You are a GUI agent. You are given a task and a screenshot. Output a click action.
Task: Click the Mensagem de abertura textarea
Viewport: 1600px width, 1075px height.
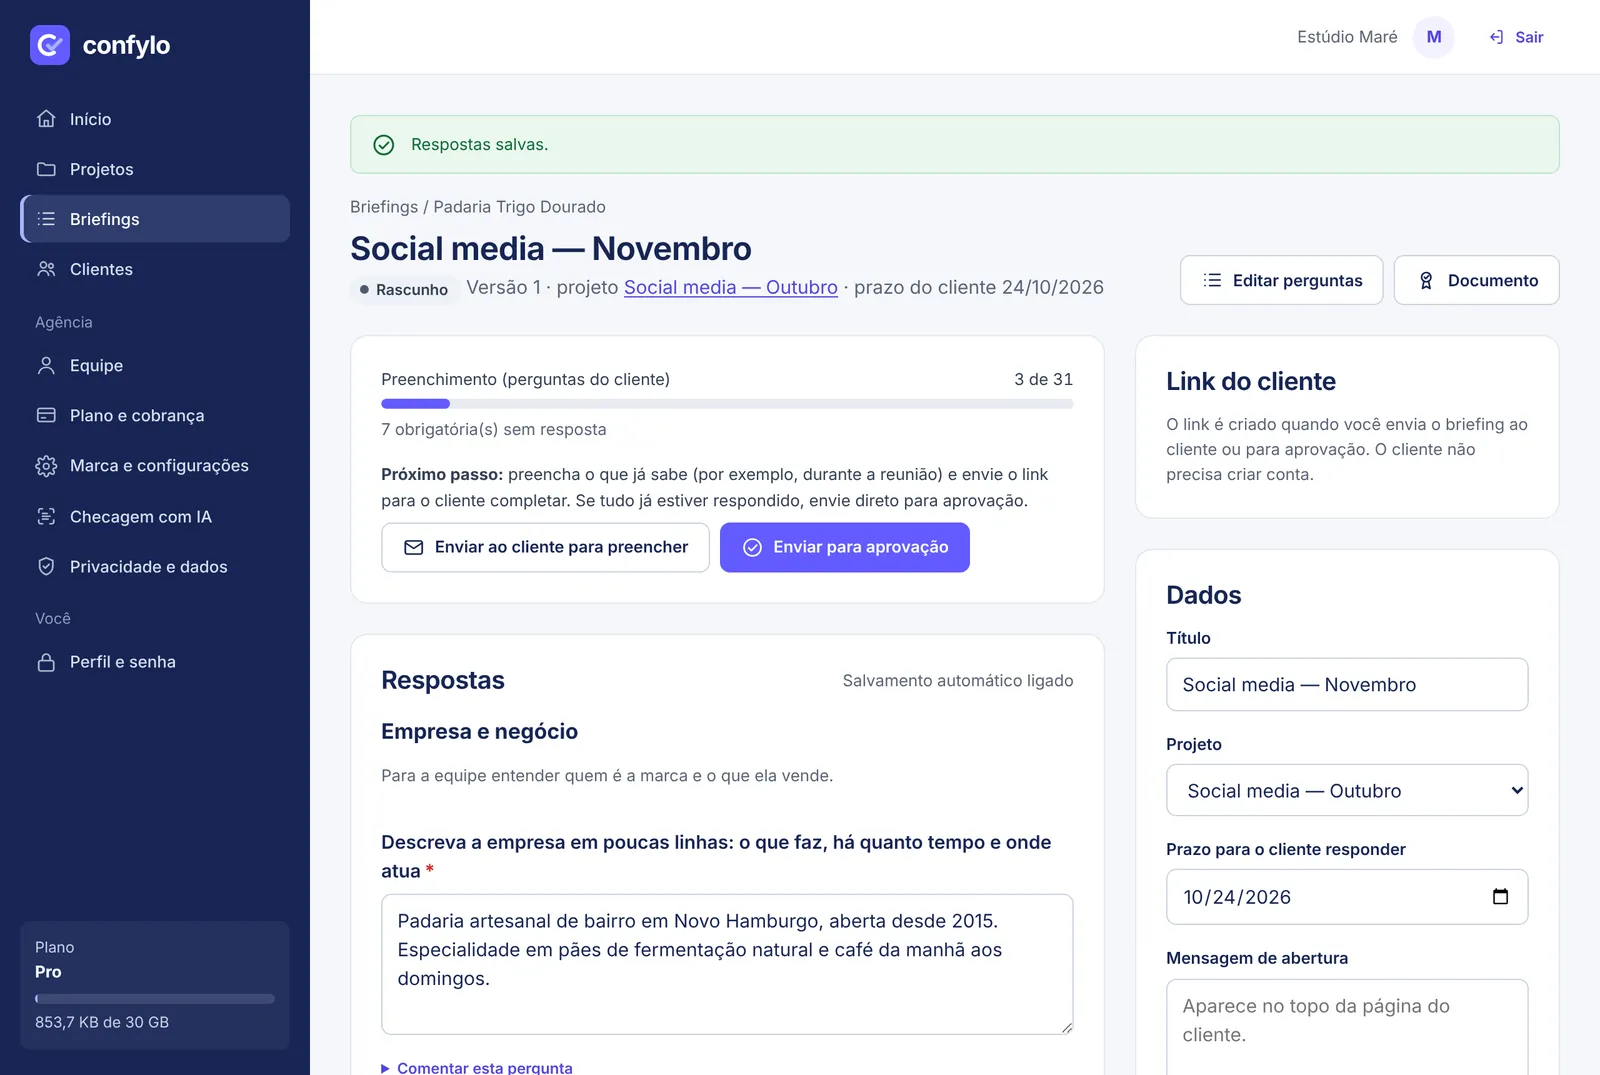[1347, 1027]
